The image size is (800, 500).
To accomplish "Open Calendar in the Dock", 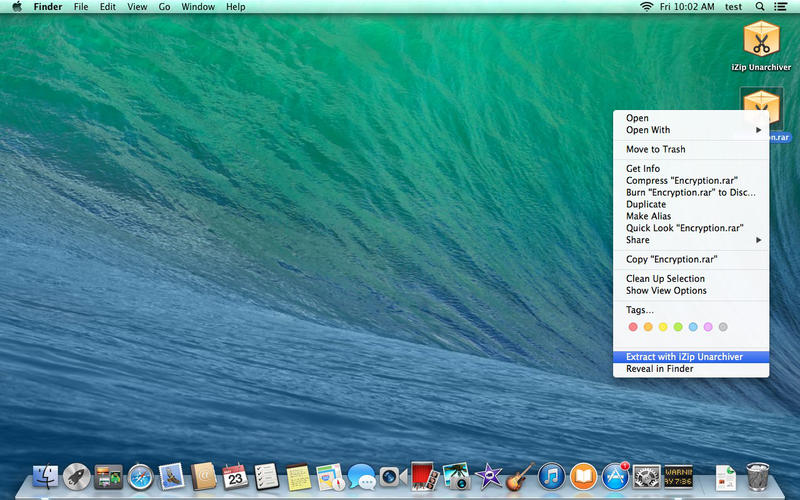I will point(235,477).
